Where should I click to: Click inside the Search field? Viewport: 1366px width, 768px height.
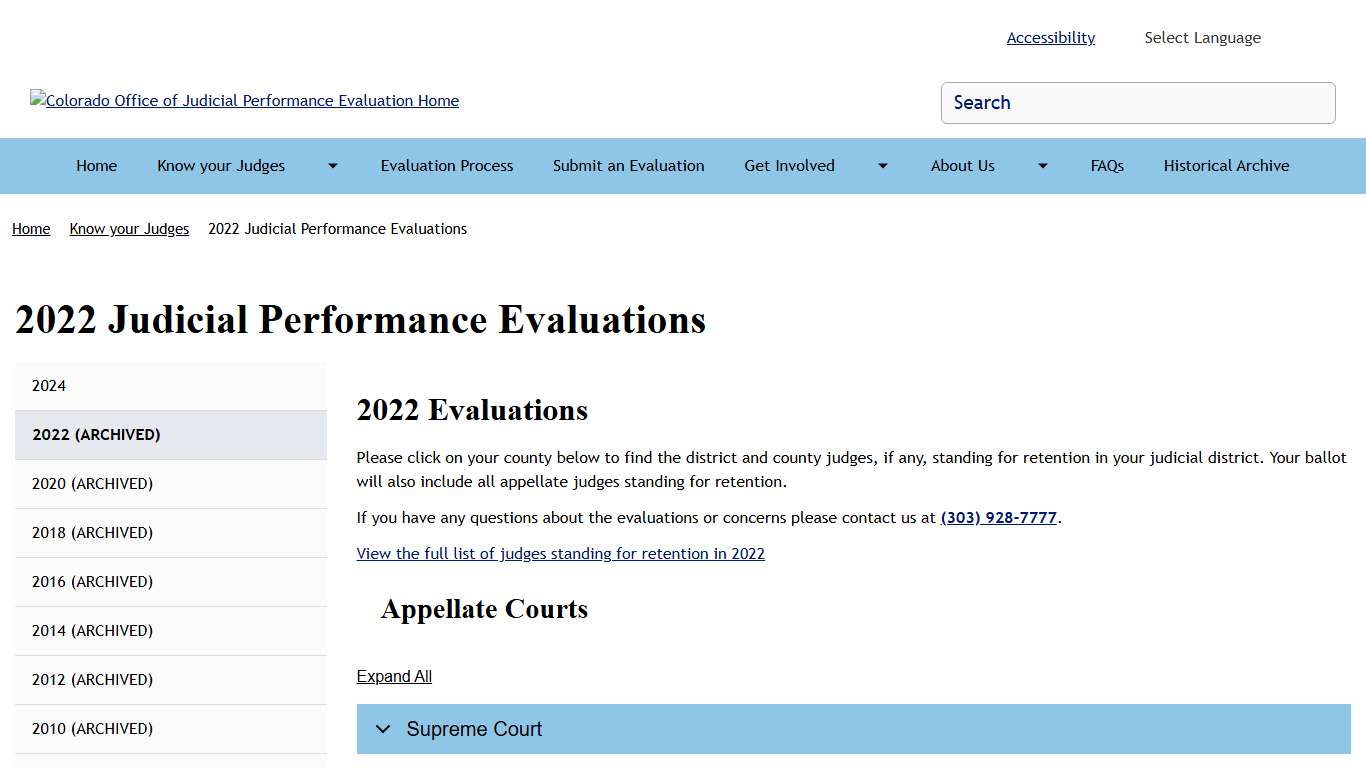point(1138,103)
